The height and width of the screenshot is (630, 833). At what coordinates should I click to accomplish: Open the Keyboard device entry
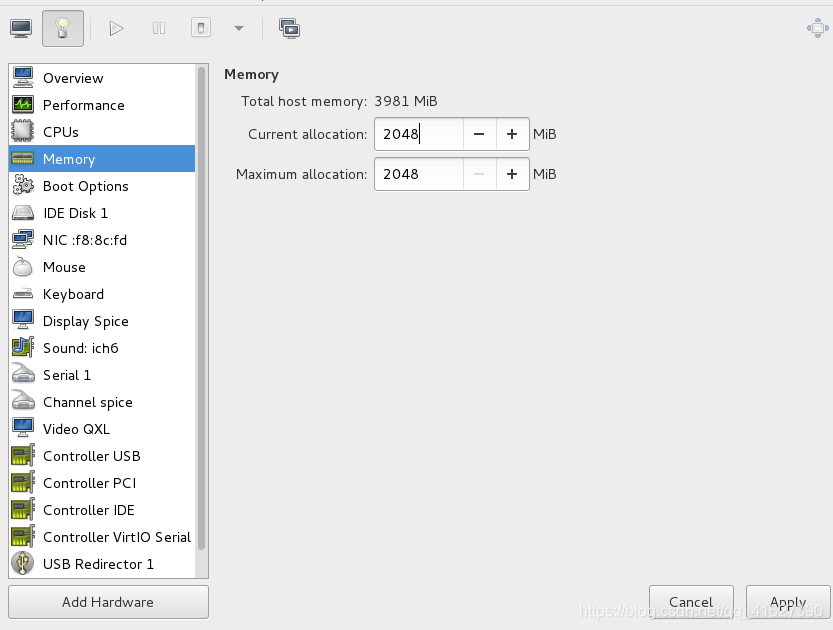102,294
